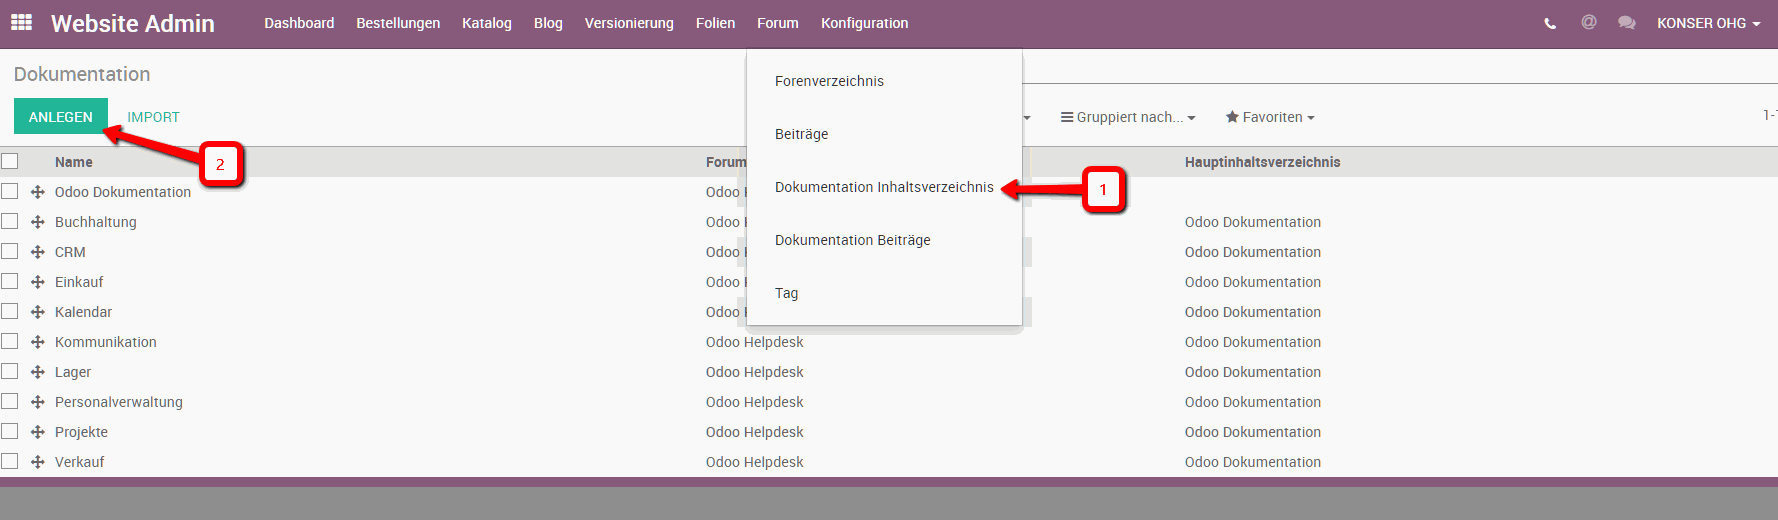Click drag handle icon for CRM row

pos(38,252)
